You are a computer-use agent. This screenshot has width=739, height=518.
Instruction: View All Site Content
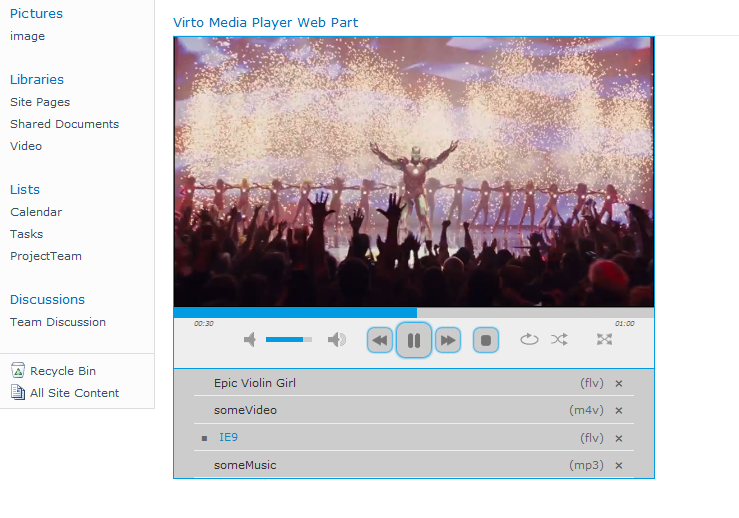tap(74, 393)
